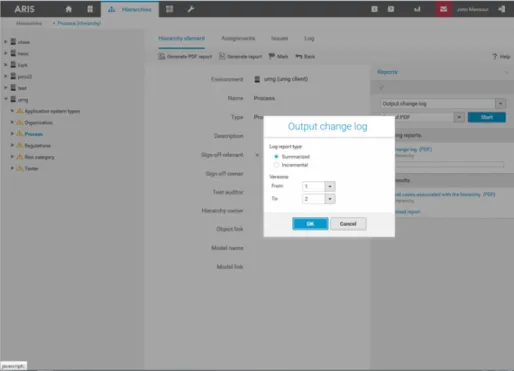
Task: Click the Back arrow icon
Action: click(x=299, y=56)
